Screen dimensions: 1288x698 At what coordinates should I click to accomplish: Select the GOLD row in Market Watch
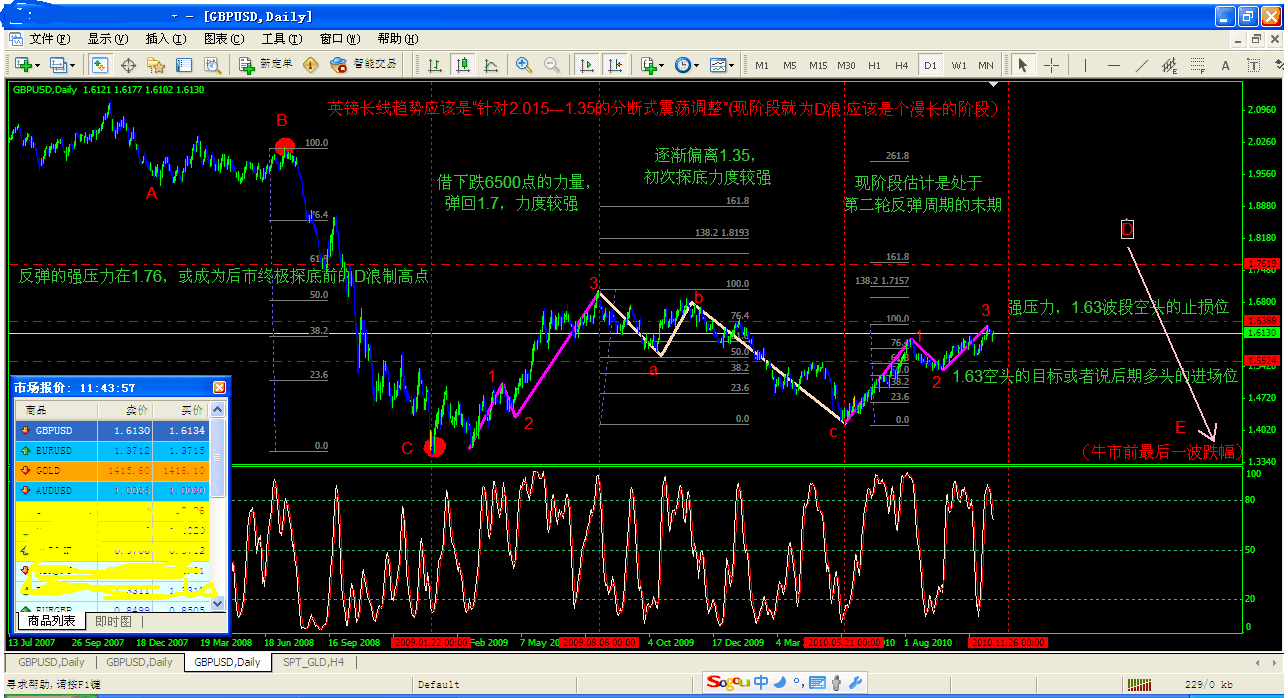(x=112, y=470)
